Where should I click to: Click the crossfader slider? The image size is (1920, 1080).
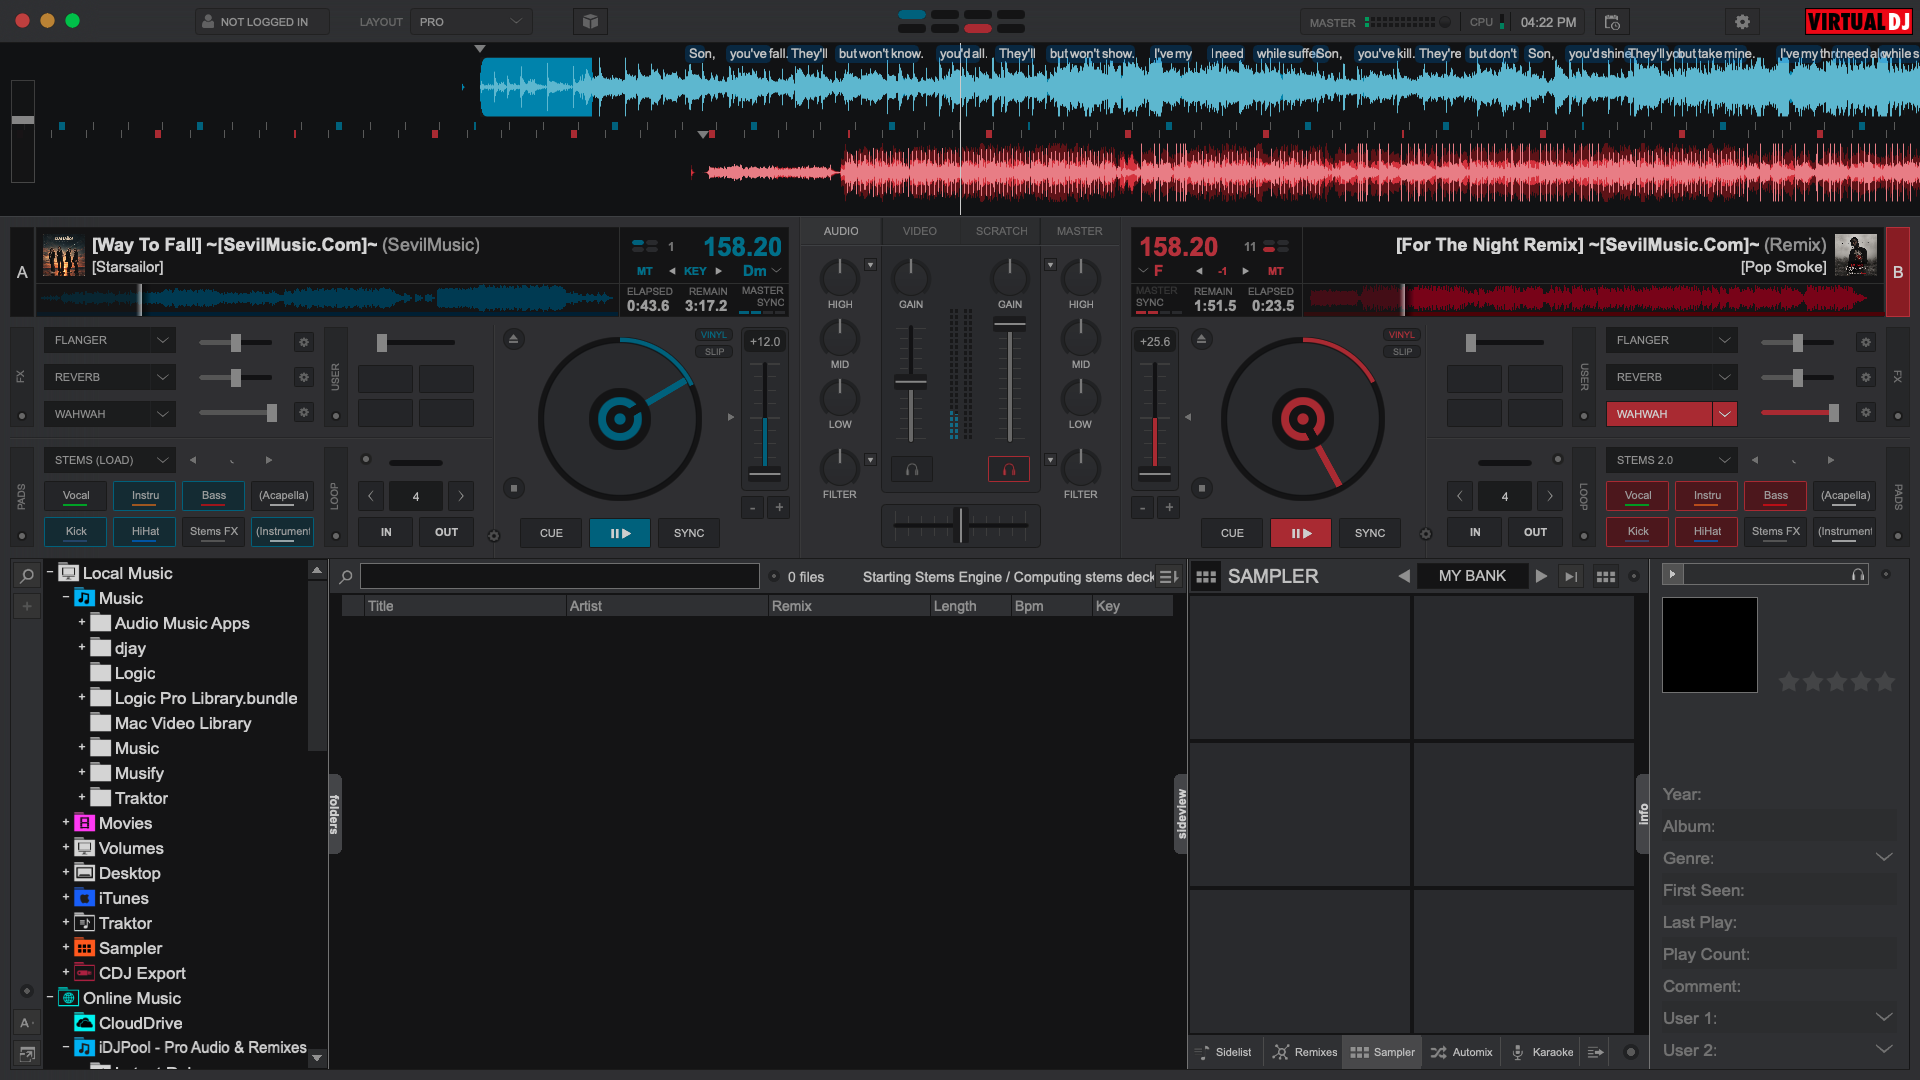coord(961,524)
